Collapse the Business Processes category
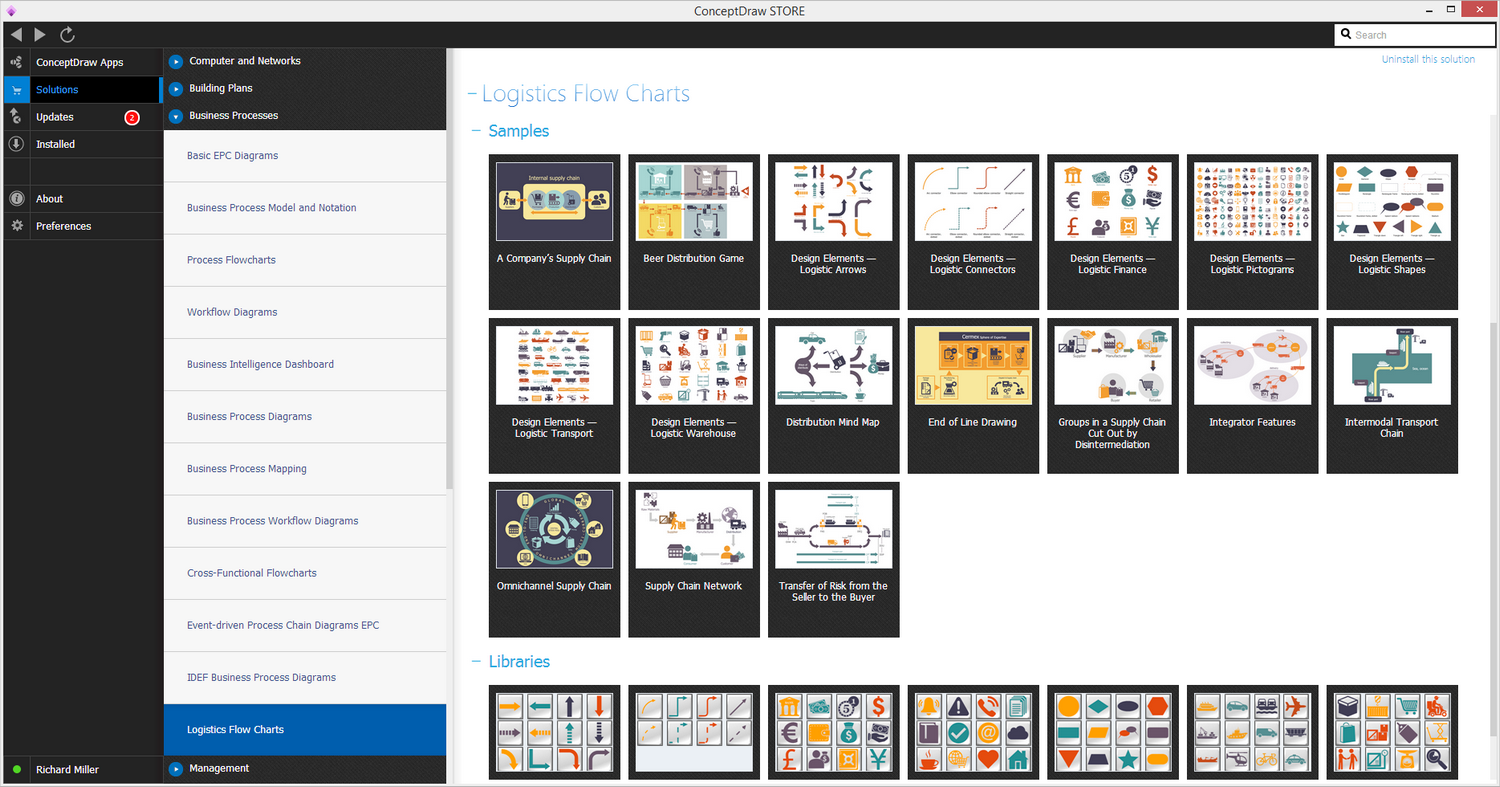1500x787 pixels. coord(176,116)
